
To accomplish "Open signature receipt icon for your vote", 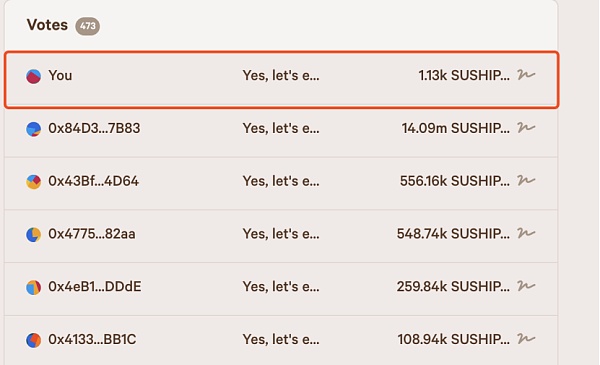I will point(526,75).
